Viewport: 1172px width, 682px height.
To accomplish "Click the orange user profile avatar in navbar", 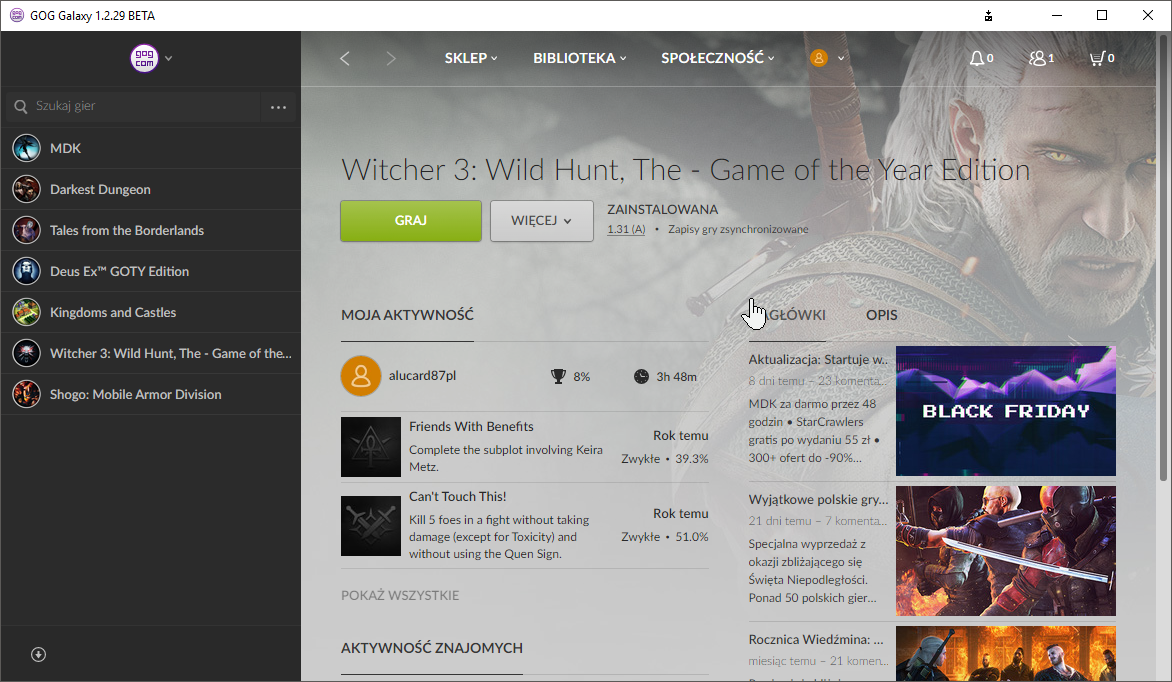I will coord(819,58).
